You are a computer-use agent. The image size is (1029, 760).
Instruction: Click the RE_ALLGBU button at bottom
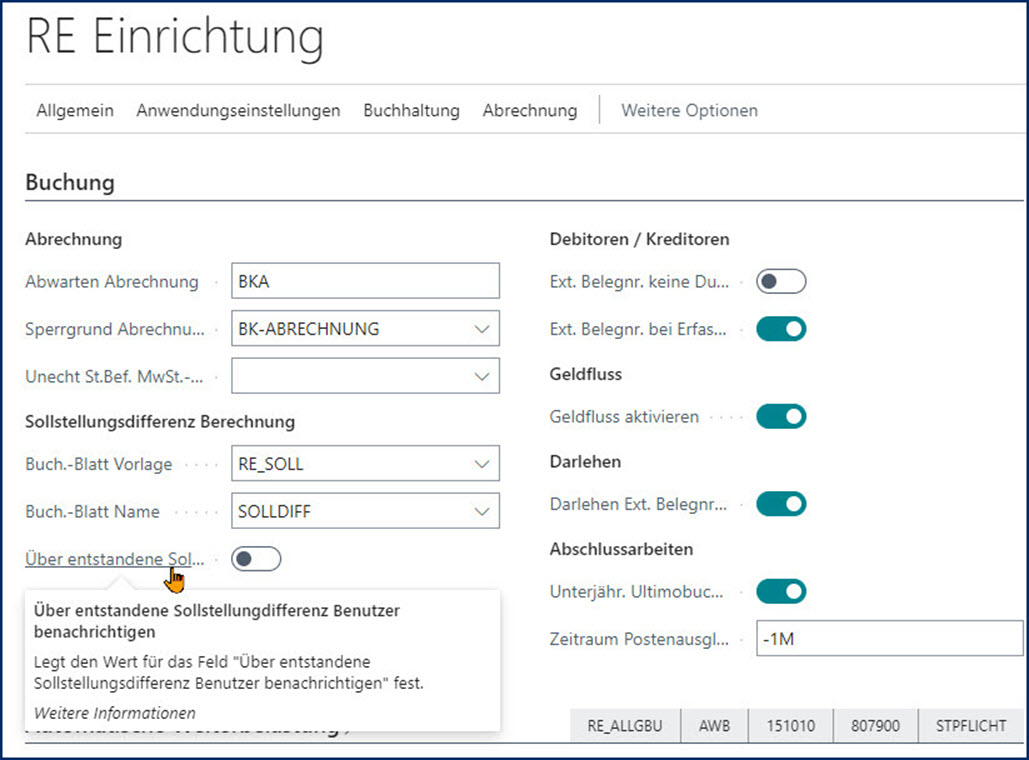[624, 726]
